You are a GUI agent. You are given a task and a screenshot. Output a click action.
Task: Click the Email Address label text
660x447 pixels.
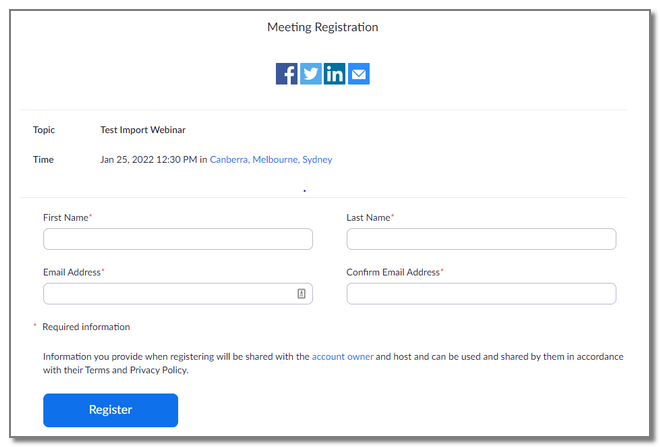tap(72, 272)
